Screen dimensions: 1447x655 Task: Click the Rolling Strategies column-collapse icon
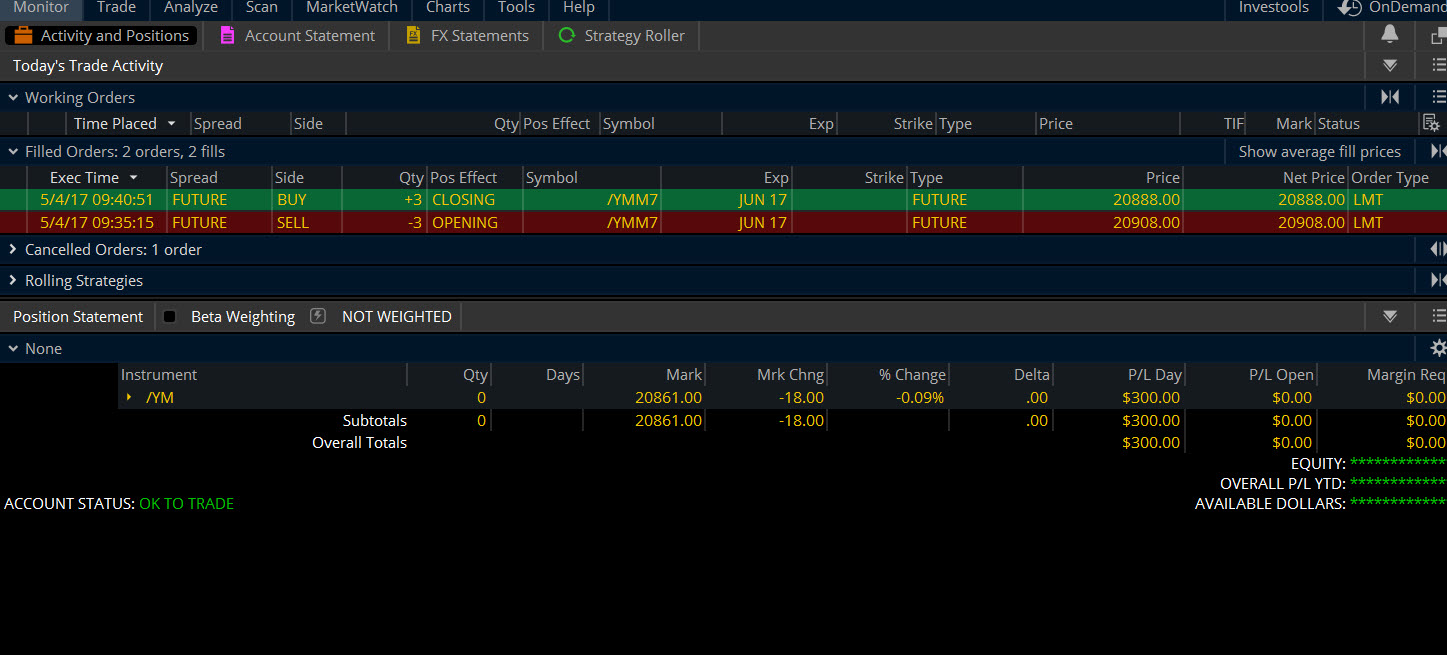point(1438,280)
